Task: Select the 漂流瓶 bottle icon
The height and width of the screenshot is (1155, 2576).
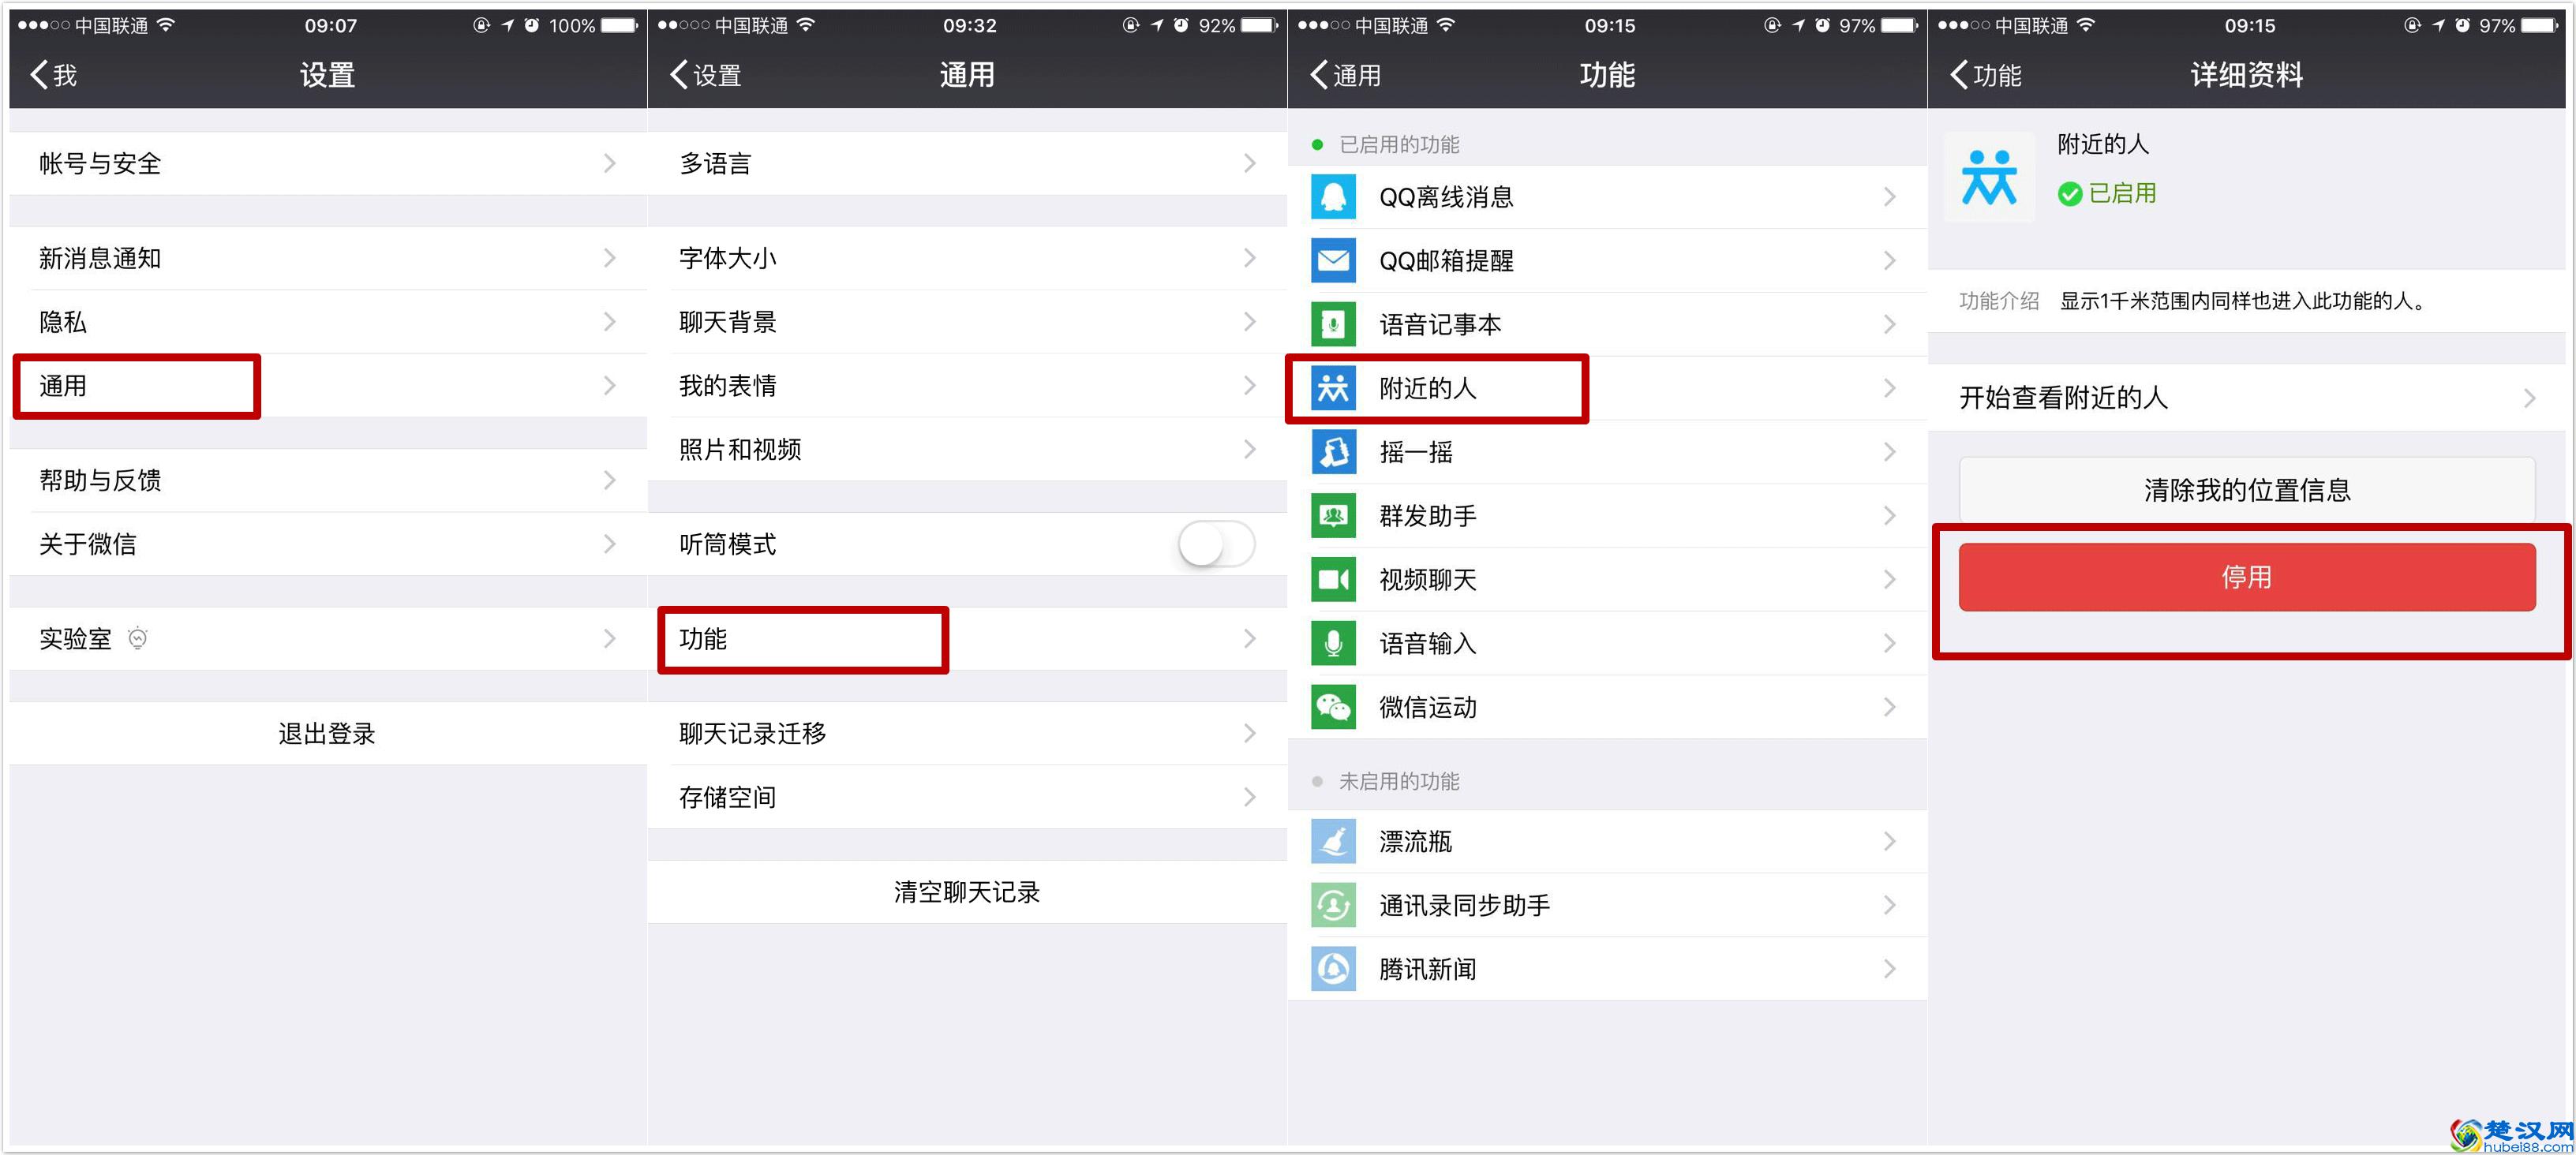Action: tap(1332, 841)
